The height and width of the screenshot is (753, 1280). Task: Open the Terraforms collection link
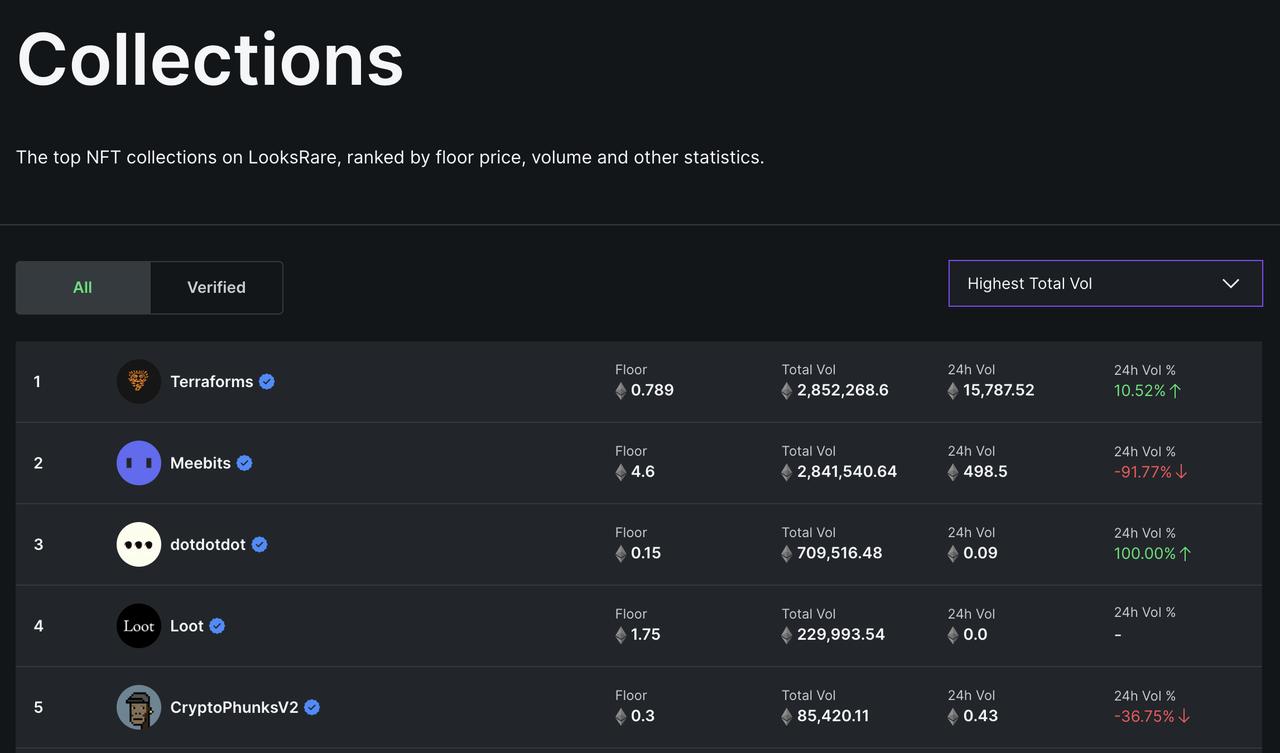click(211, 382)
